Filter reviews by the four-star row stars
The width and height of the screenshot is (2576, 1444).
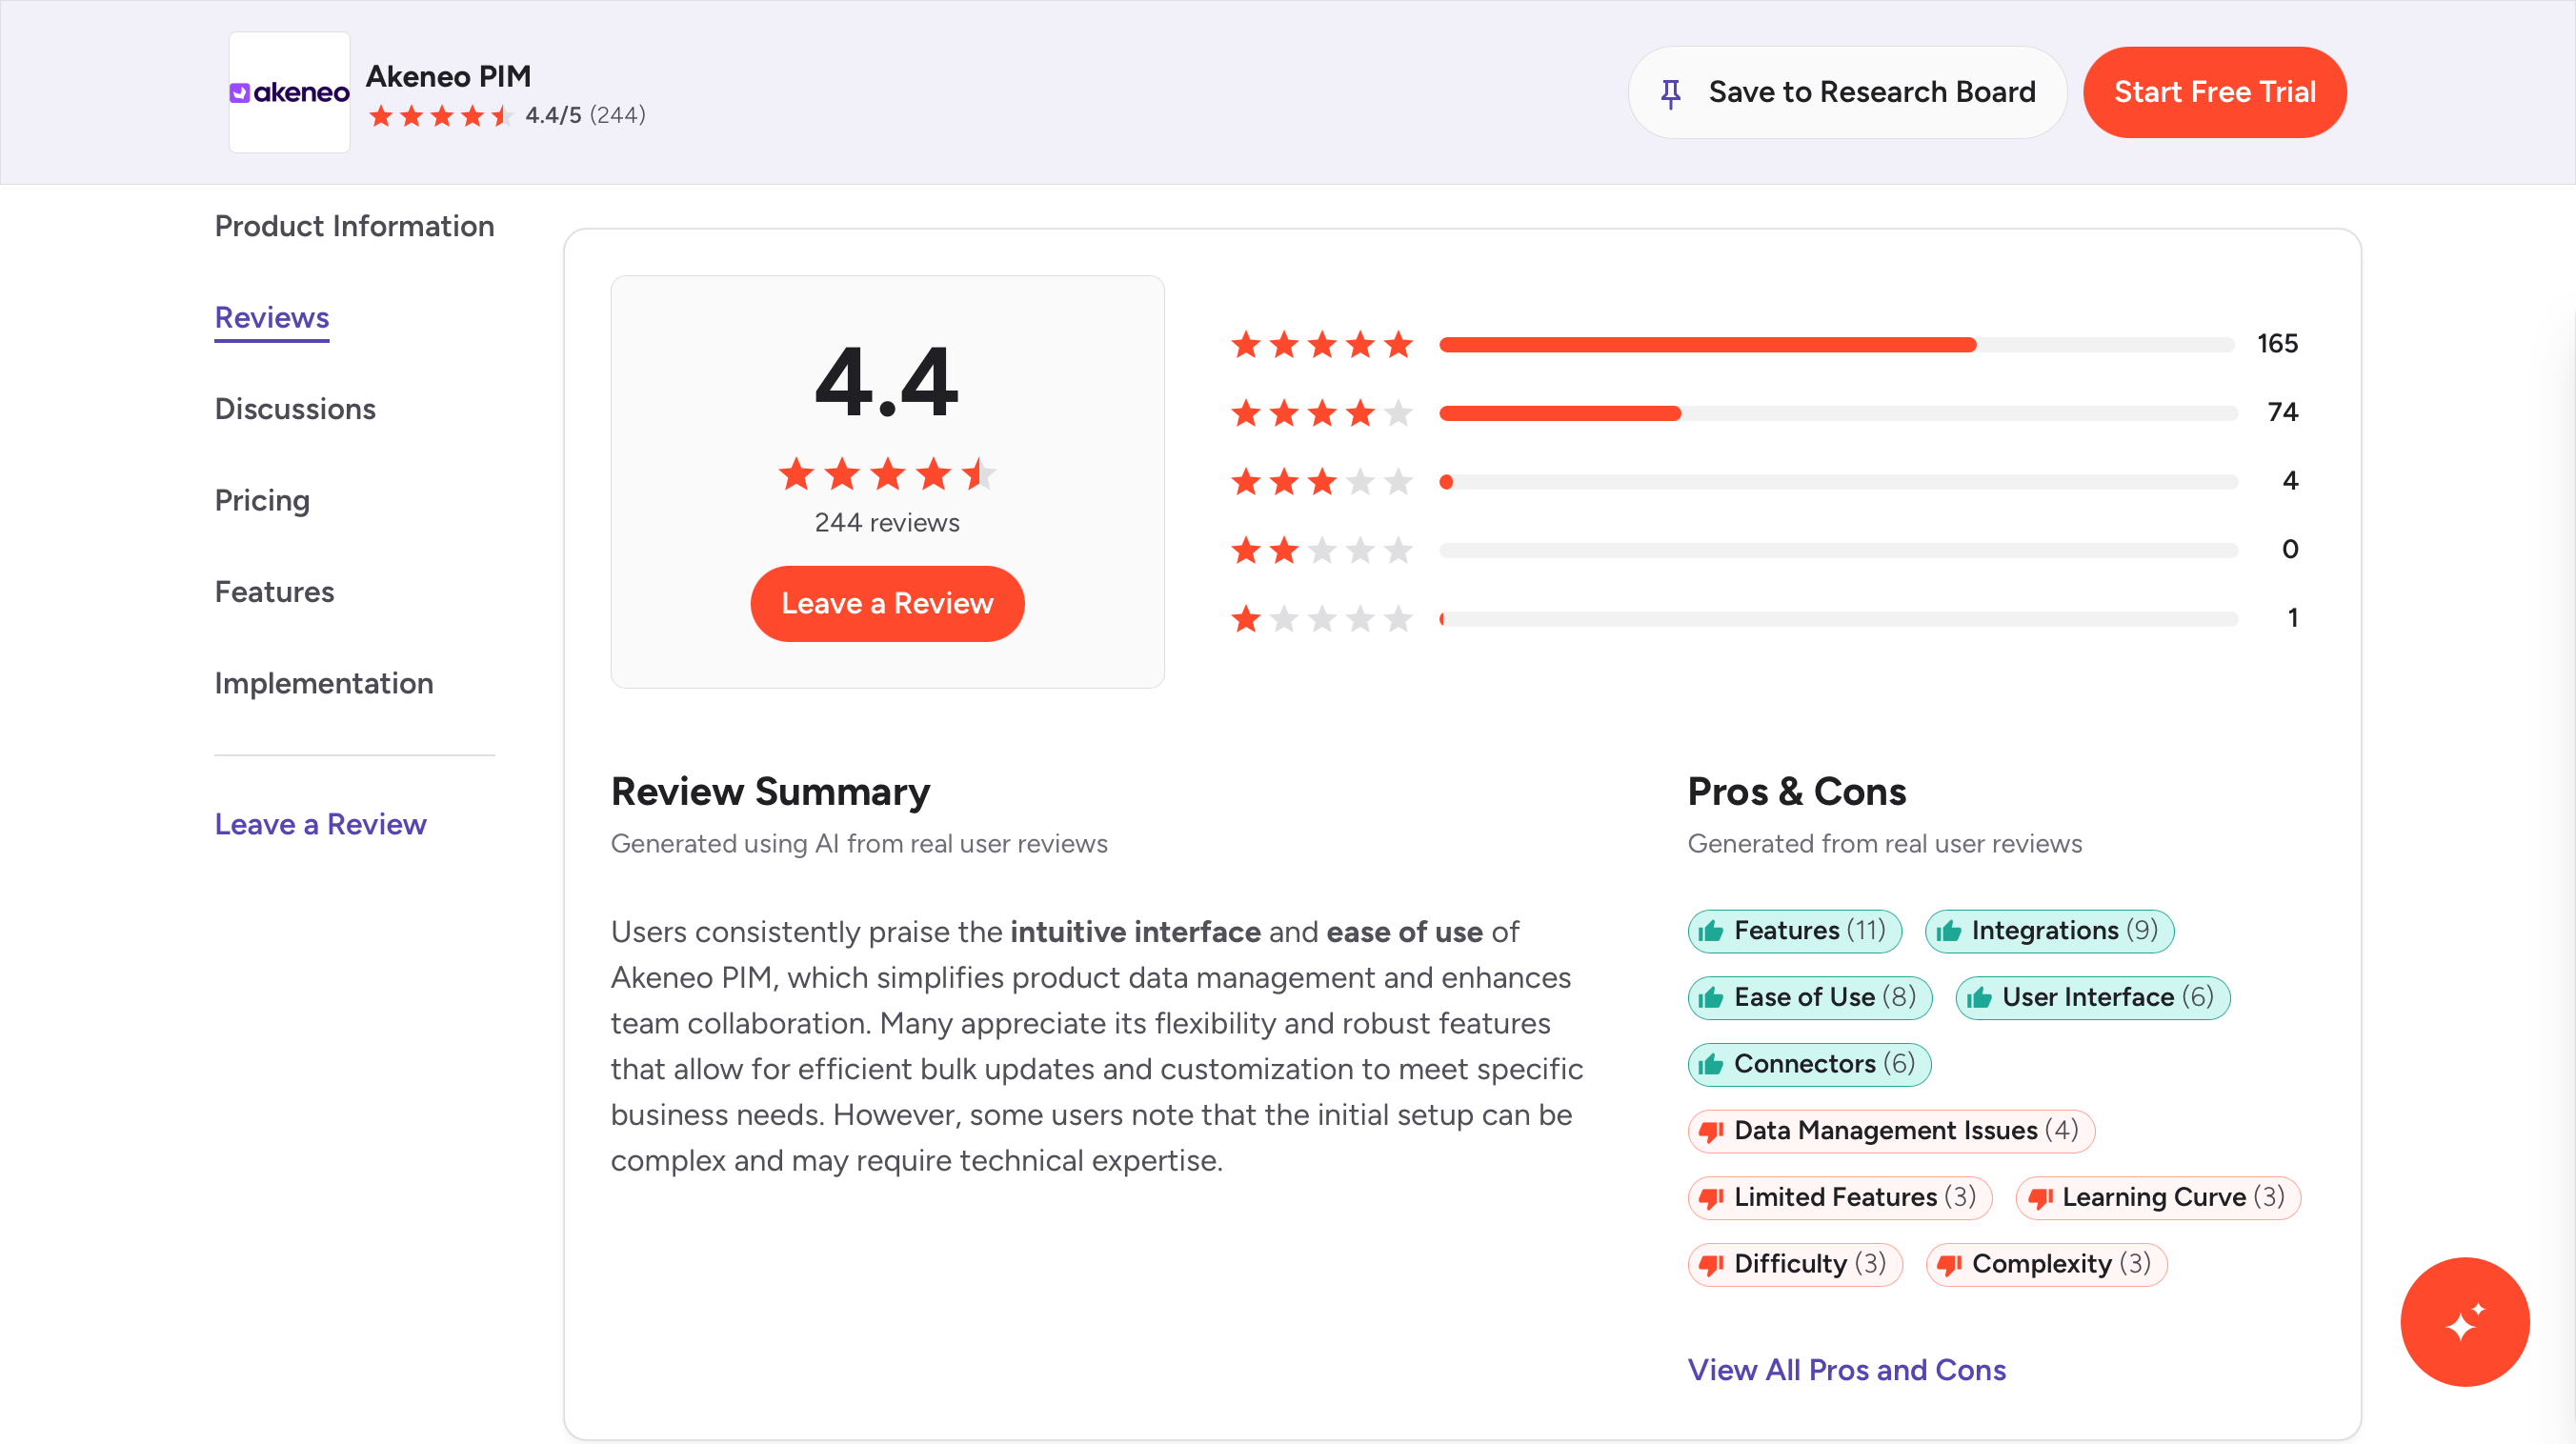click(1322, 413)
